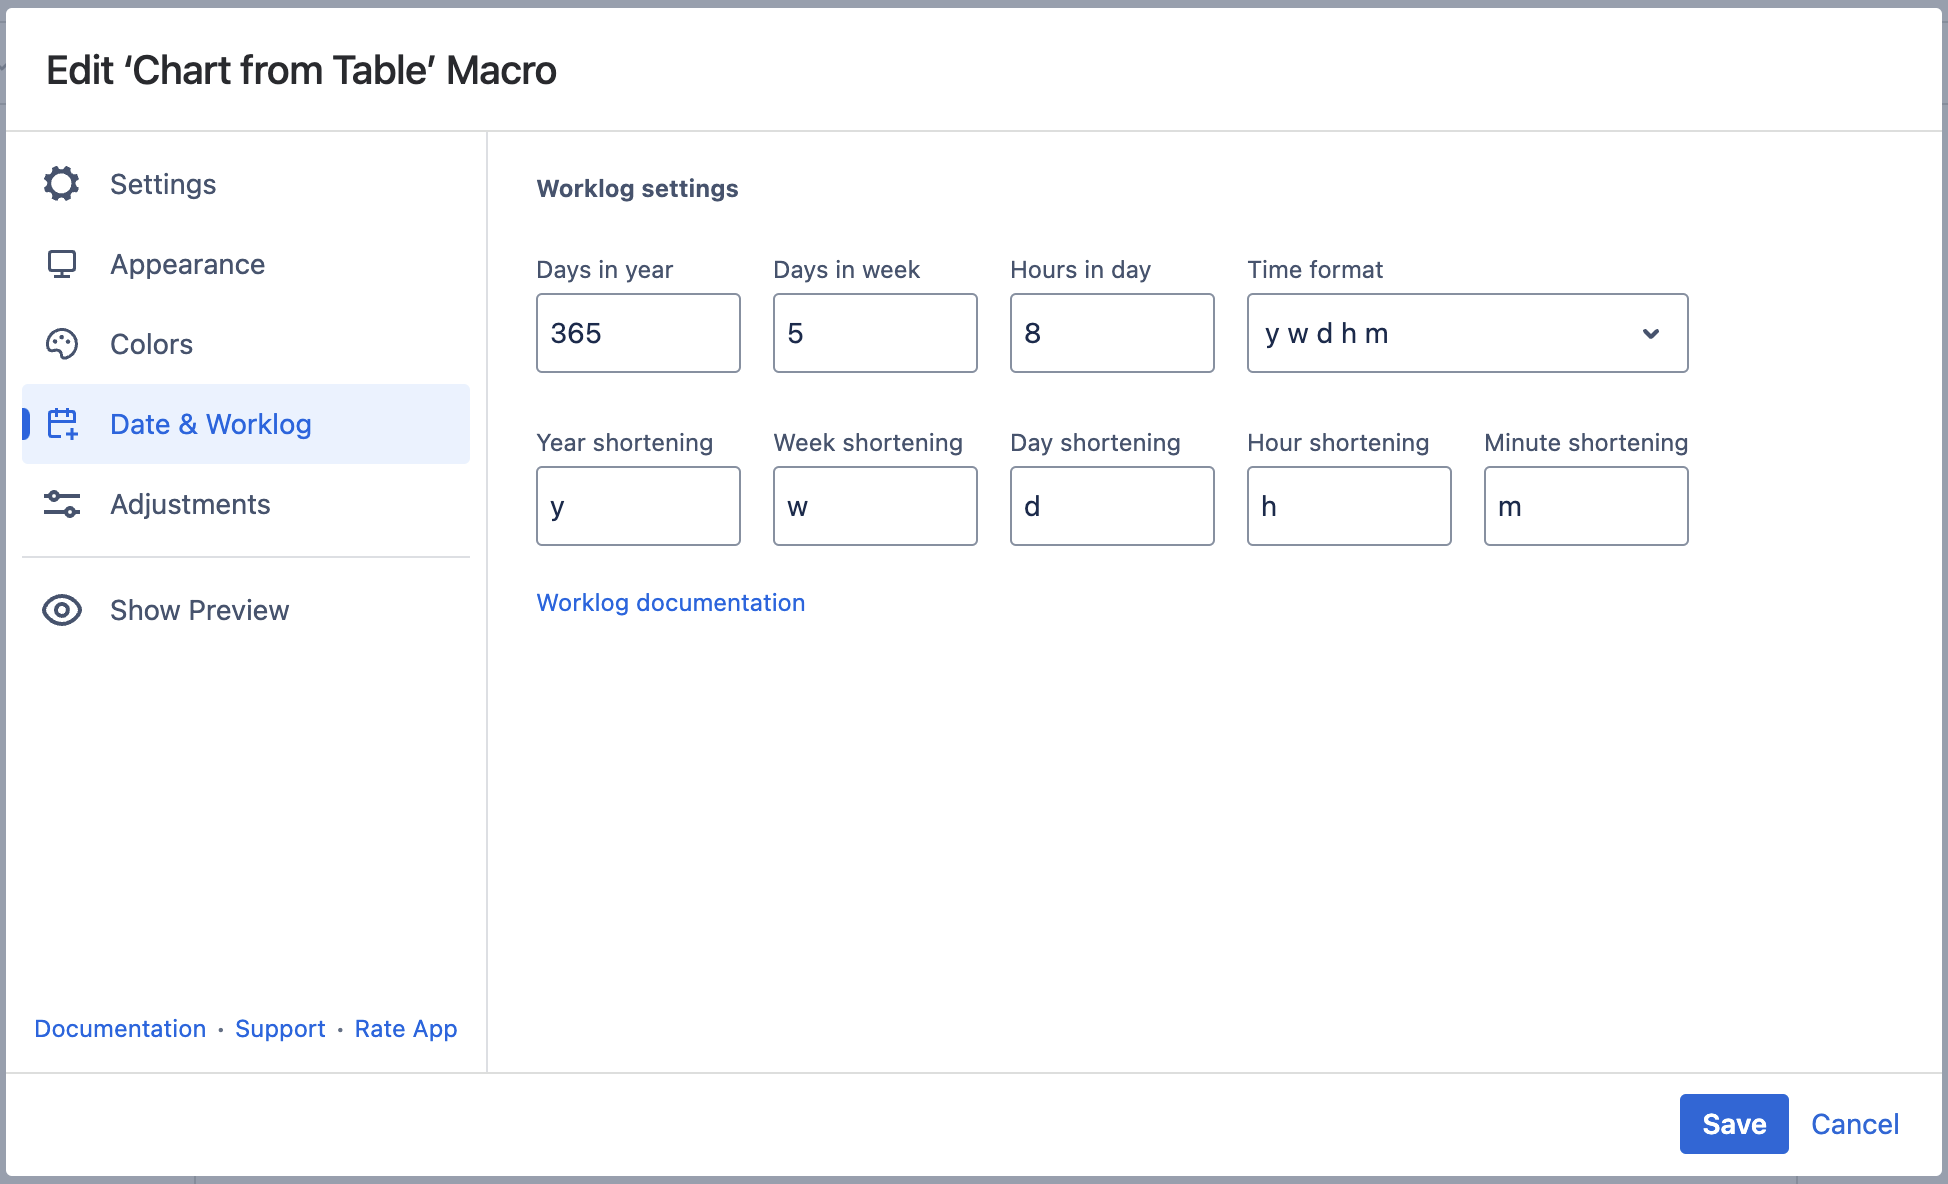The height and width of the screenshot is (1184, 1948).
Task: Open the Worklog documentation link
Action: [670, 603]
